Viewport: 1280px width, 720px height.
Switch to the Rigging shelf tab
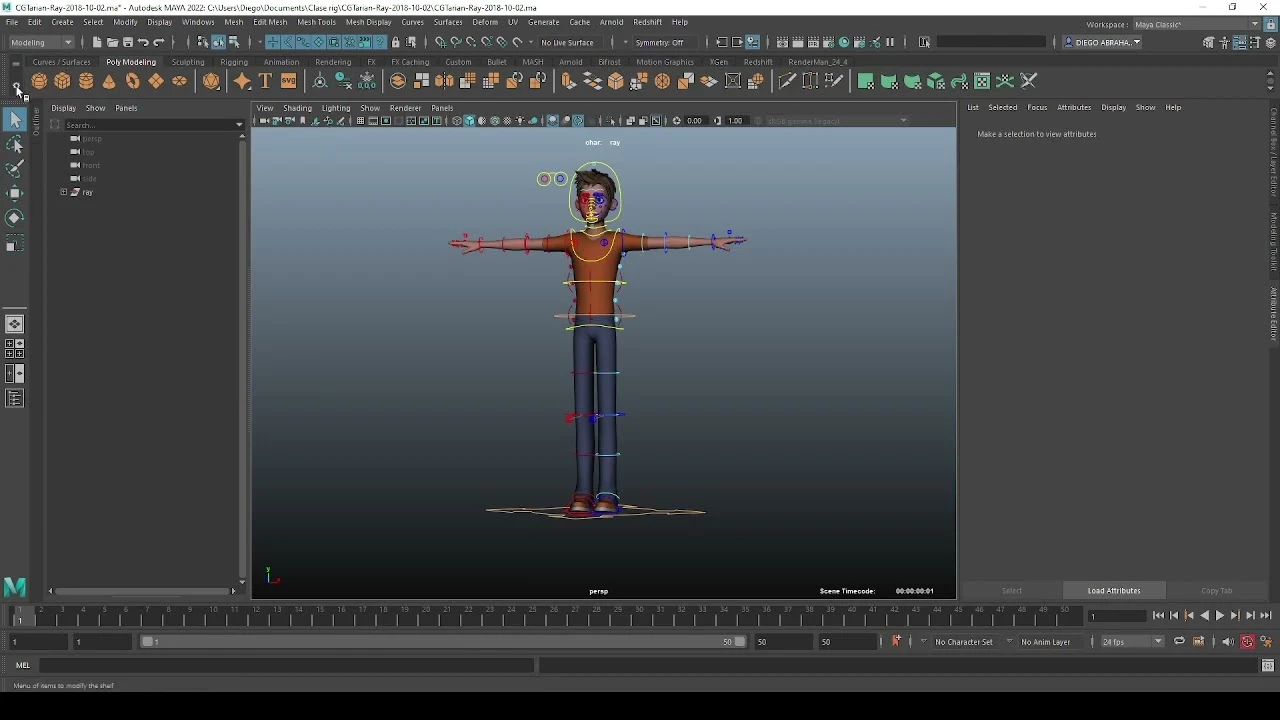234,62
